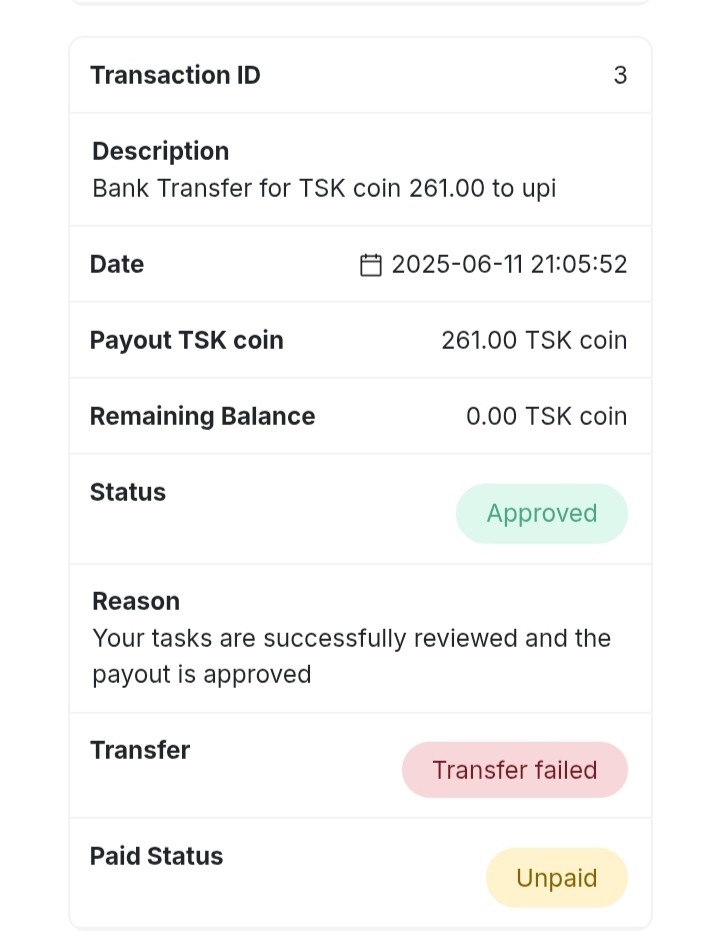Select the Remaining Balance label
This screenshot has width=720, height=941.
[x=202, y=416]
